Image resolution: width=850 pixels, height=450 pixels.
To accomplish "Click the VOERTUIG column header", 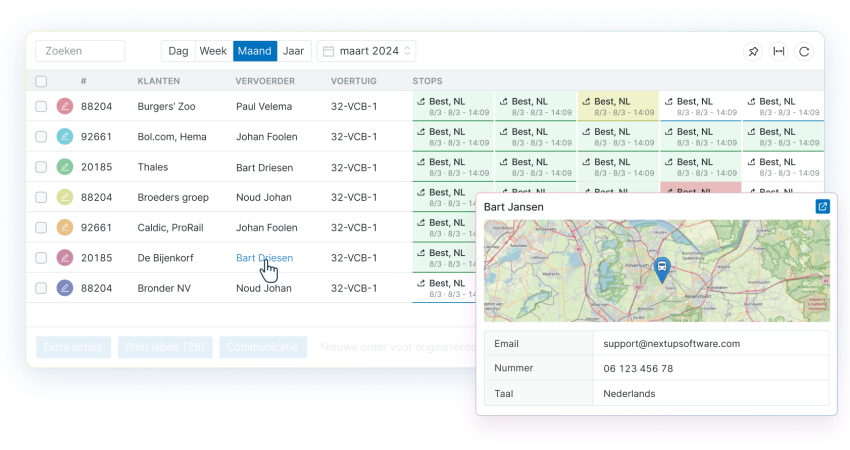I will 353,81.
